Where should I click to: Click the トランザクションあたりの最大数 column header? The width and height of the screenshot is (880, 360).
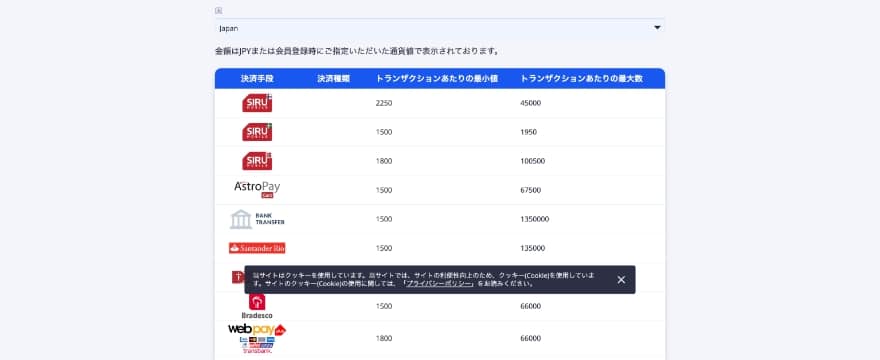(x=581, y=79)
